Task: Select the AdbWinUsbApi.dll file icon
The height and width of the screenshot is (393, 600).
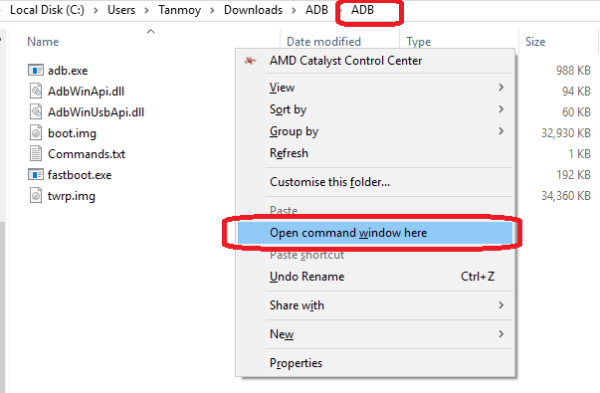Action: (36, 112)
